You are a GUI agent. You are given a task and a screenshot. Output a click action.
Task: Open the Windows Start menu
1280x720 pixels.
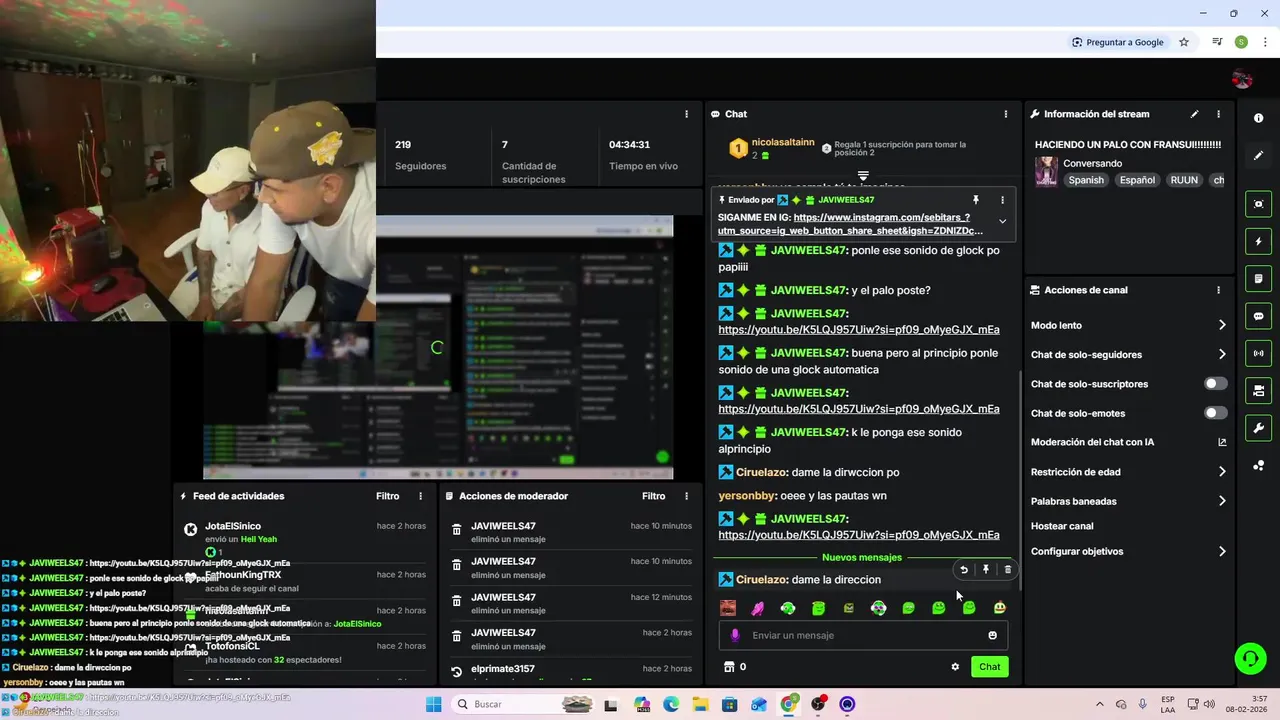point(433,704)
